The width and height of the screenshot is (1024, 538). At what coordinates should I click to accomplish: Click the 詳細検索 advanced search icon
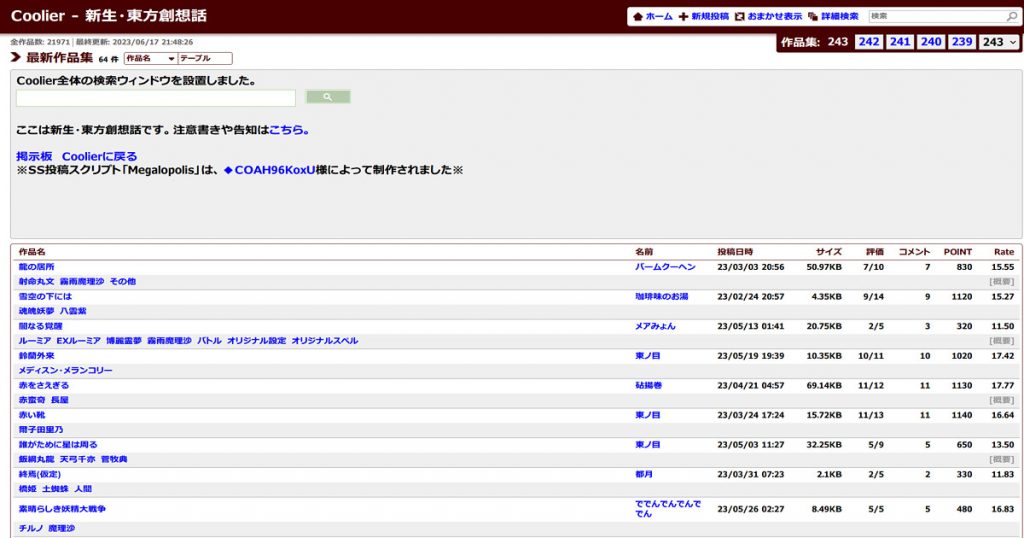(813, 17)
